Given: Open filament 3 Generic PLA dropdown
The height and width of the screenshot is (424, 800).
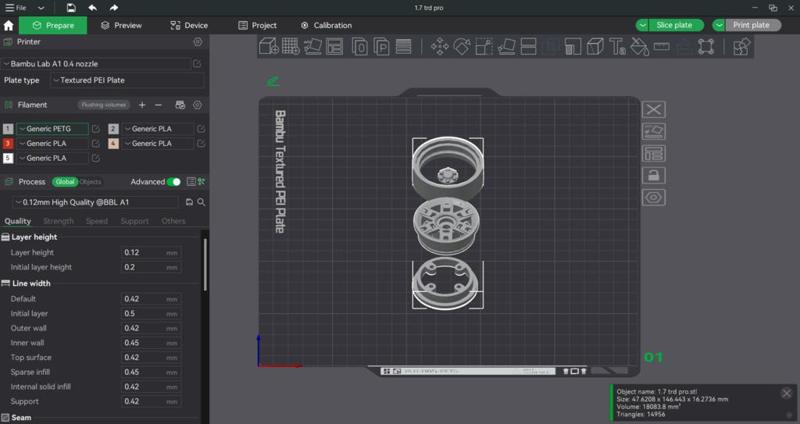Looking at the screenshot, I should click(53, 143).
